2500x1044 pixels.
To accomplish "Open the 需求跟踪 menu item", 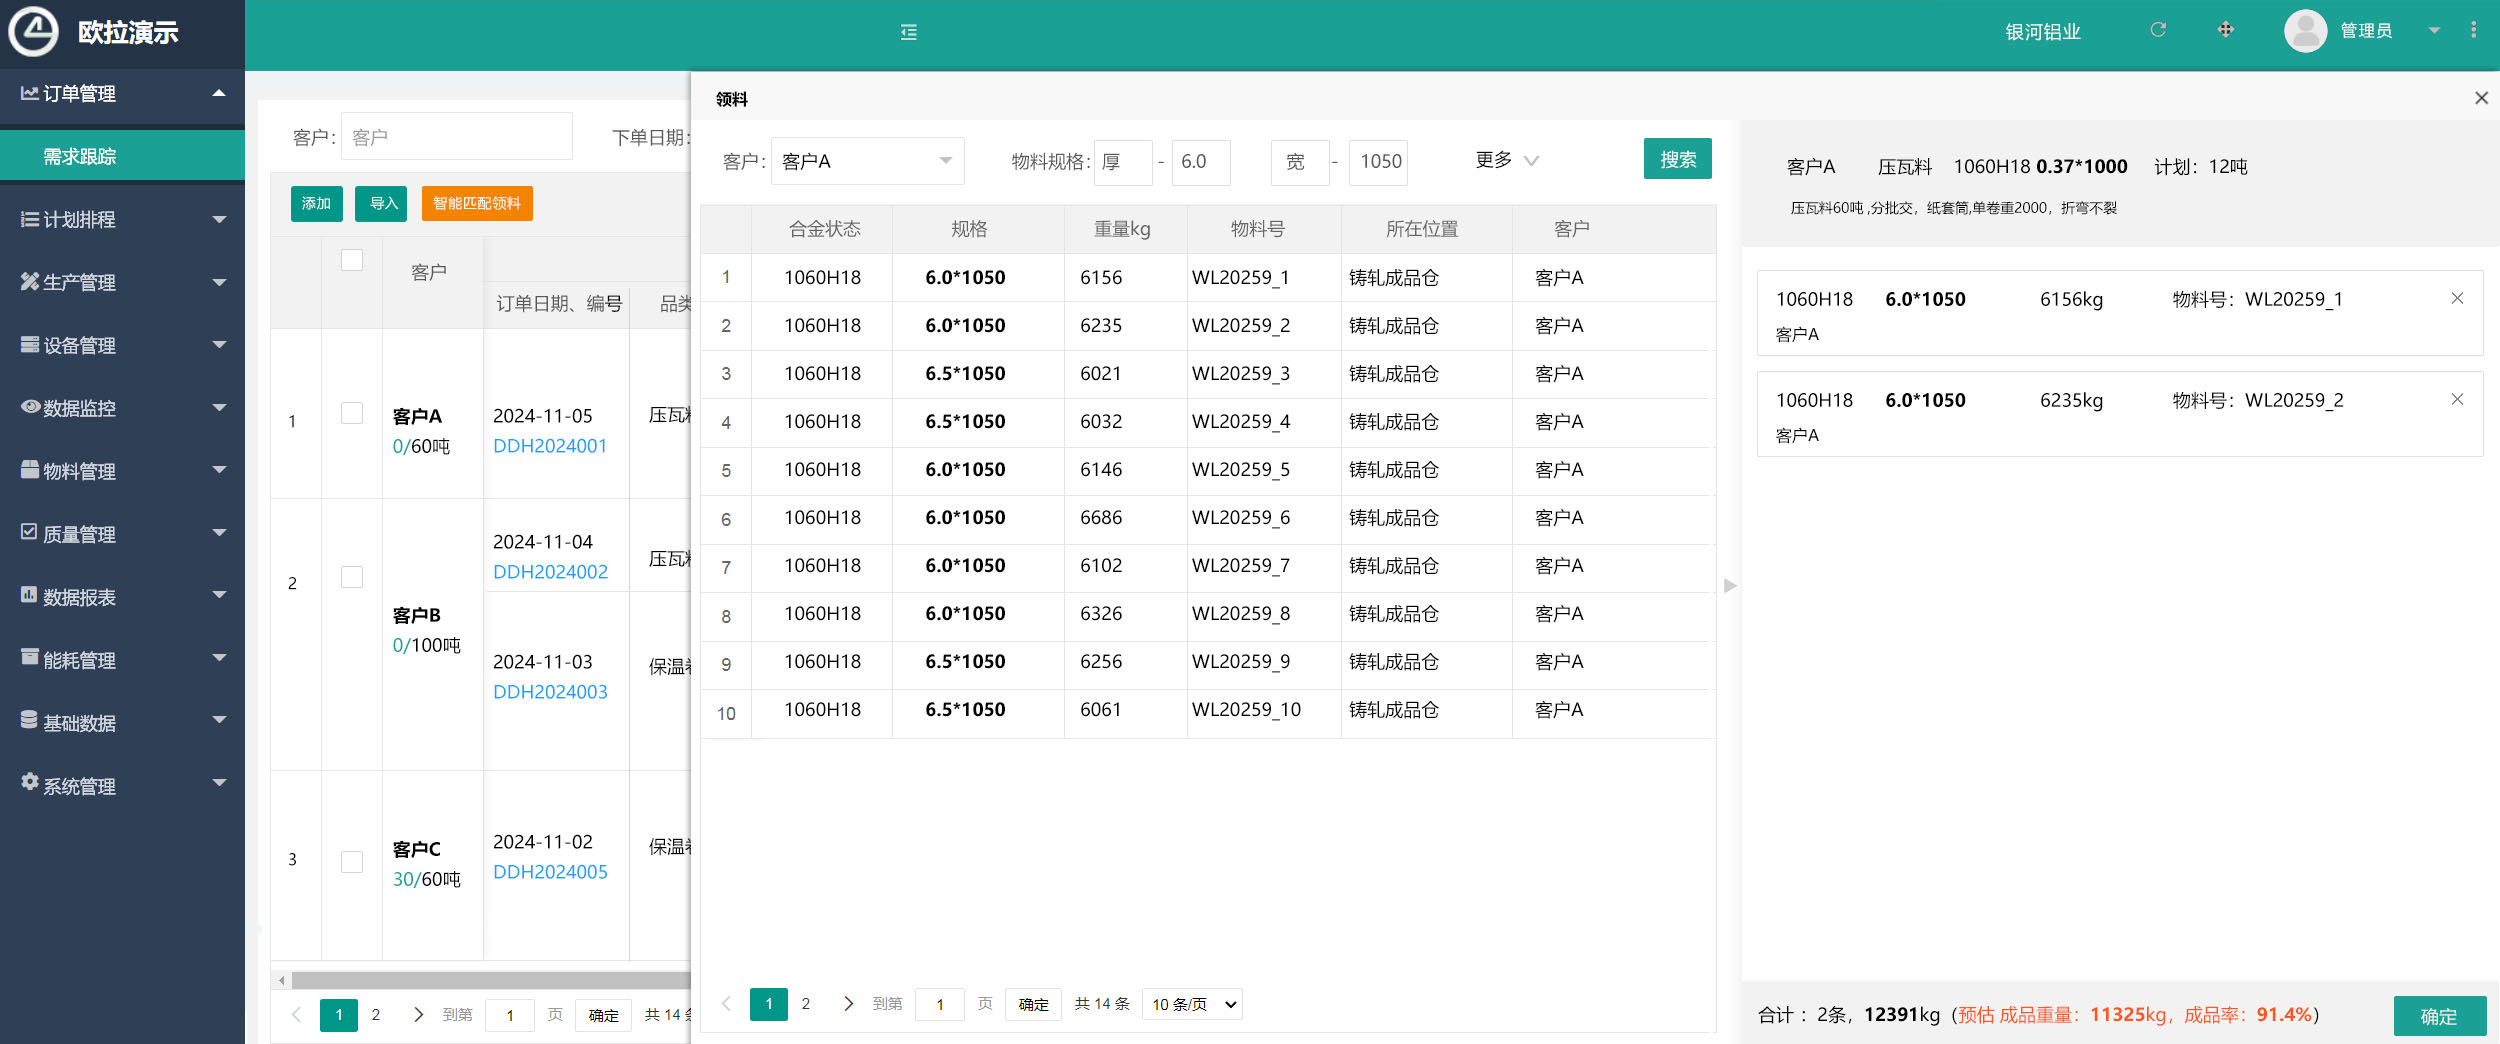I will click(x=122, y=156).
